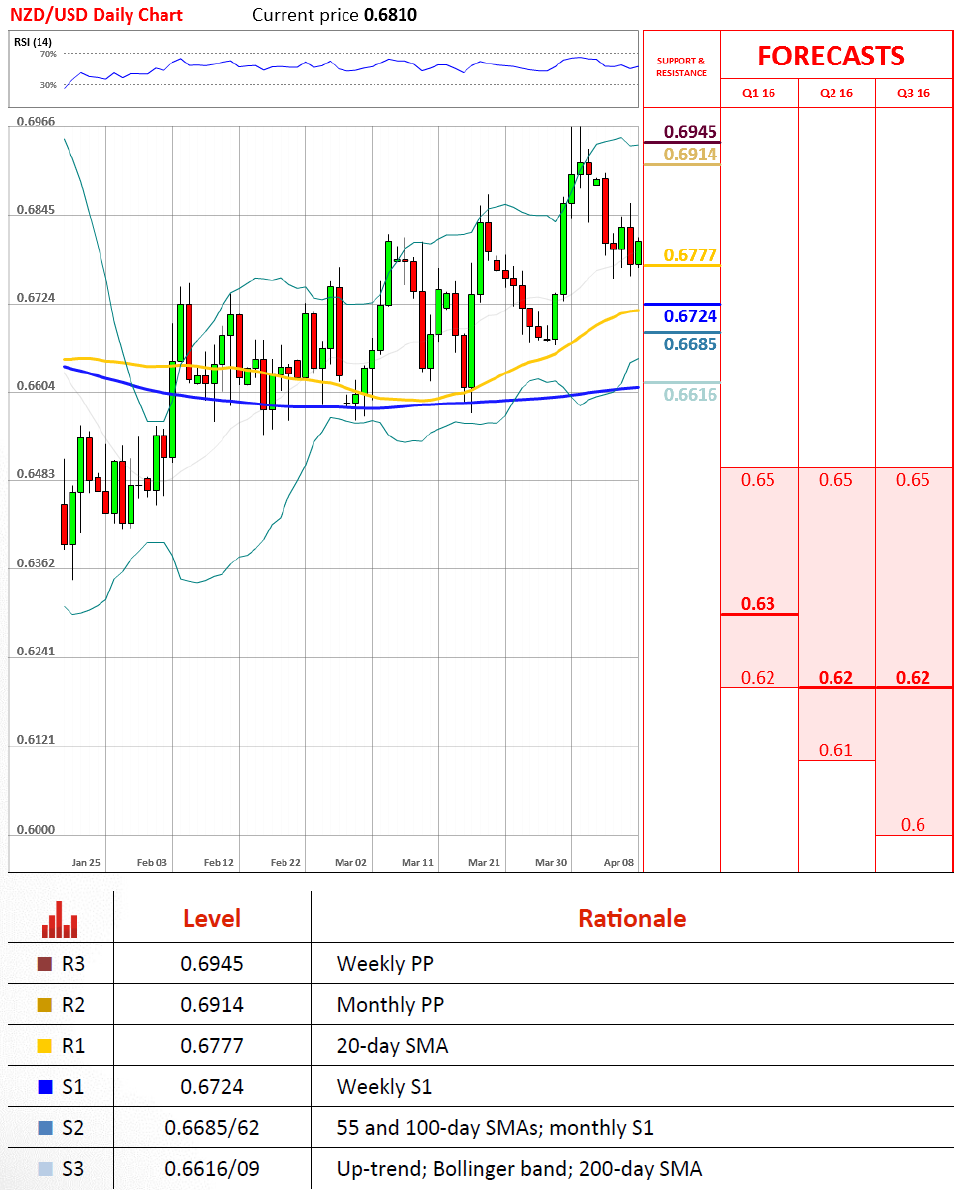This screenshot has width=961, height=1190.
Task: Click the 0.6777 level table cell
Action: [212, 1046]
